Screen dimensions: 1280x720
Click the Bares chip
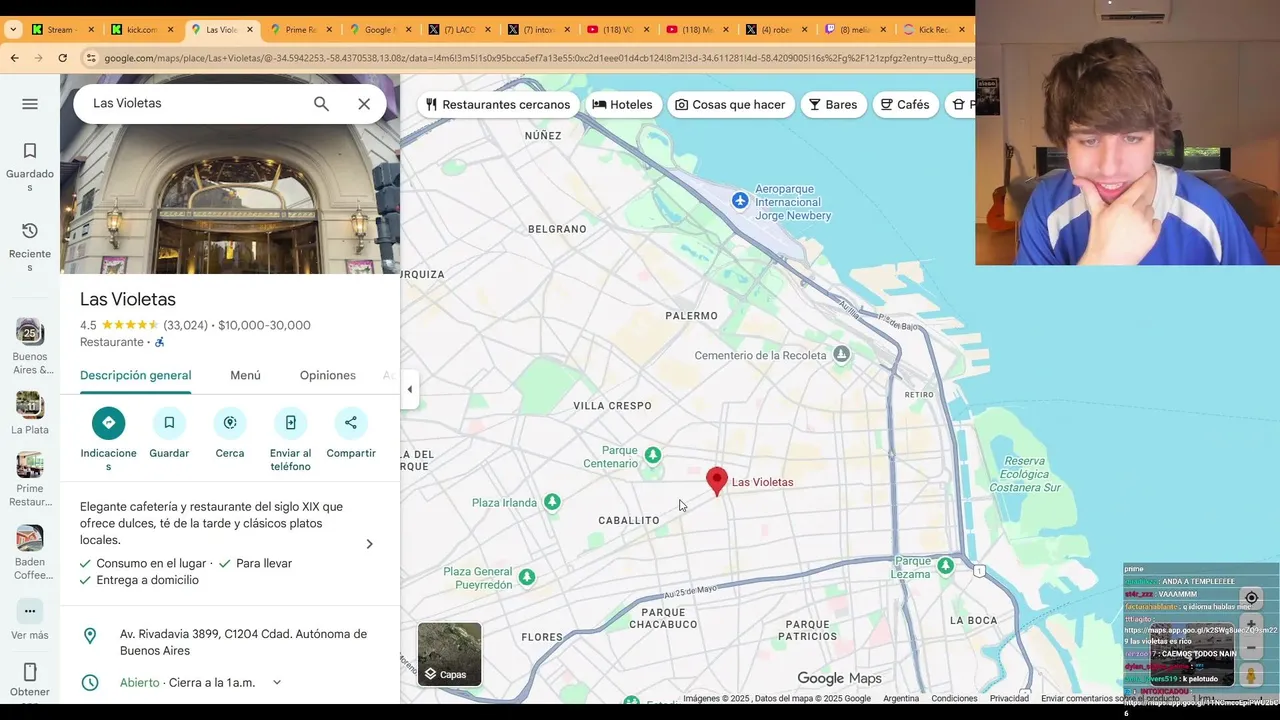[834, 104]
